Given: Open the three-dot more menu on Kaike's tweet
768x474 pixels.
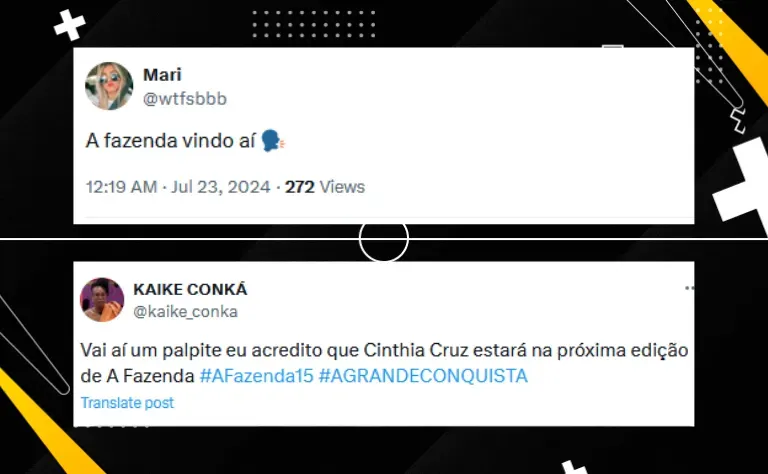Looking at the screenshot, I should click(x=689, y=288).
